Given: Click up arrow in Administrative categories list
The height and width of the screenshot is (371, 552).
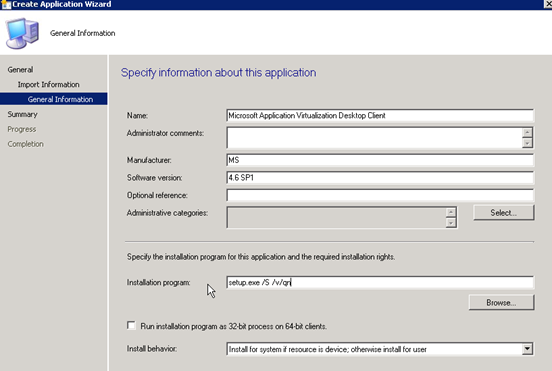Looking at the screenshot, I should 451,212.
